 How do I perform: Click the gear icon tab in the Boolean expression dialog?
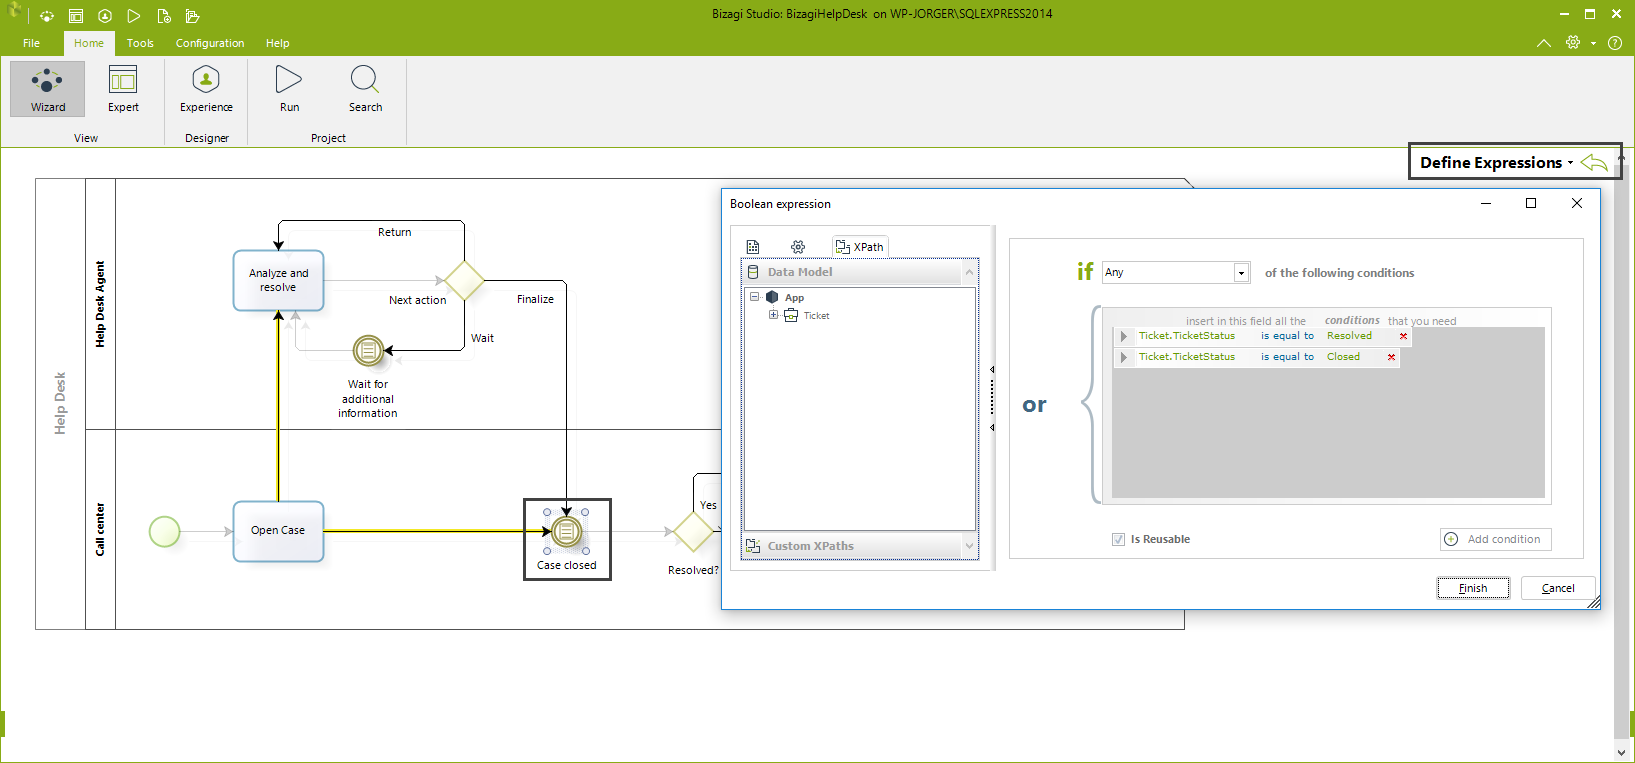798,247
